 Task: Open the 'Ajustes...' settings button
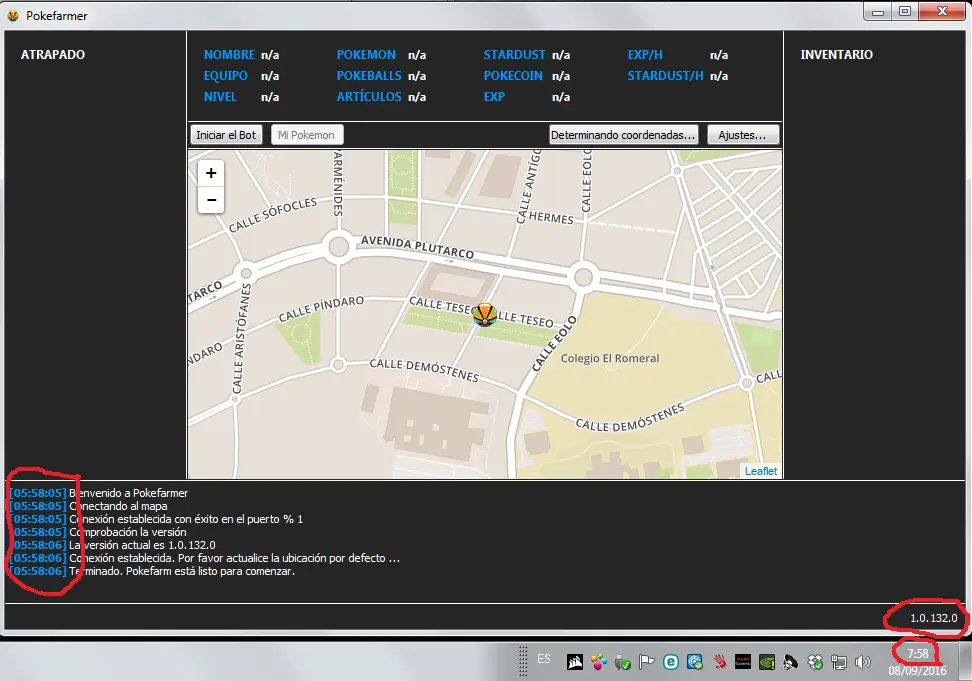click(x=742, y=135)
